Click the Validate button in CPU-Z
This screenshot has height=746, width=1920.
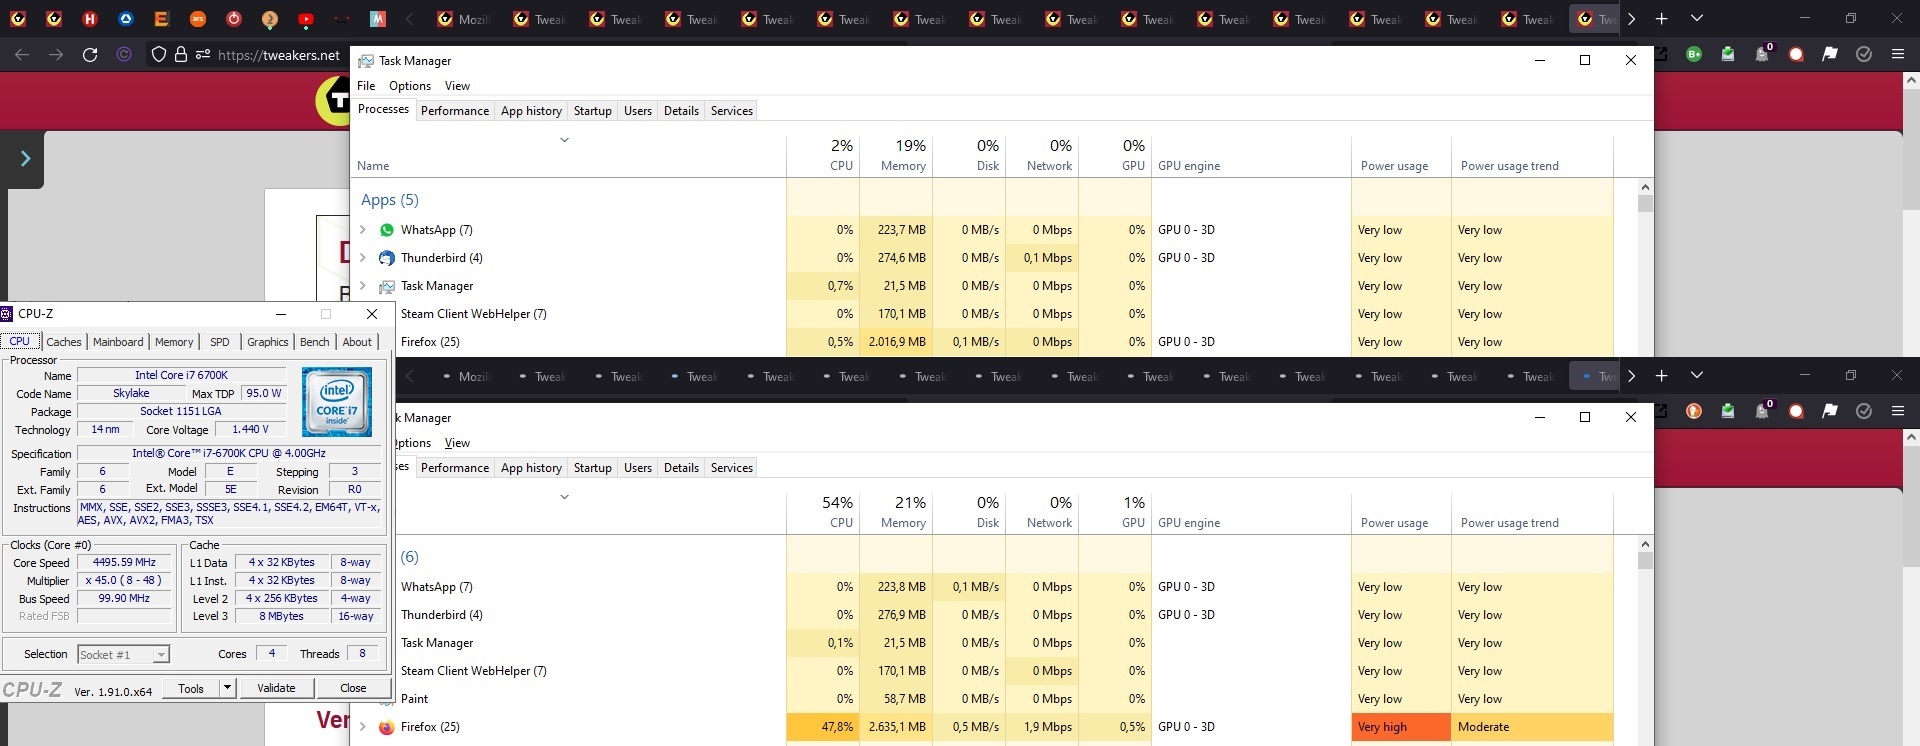tap(276, 688)
